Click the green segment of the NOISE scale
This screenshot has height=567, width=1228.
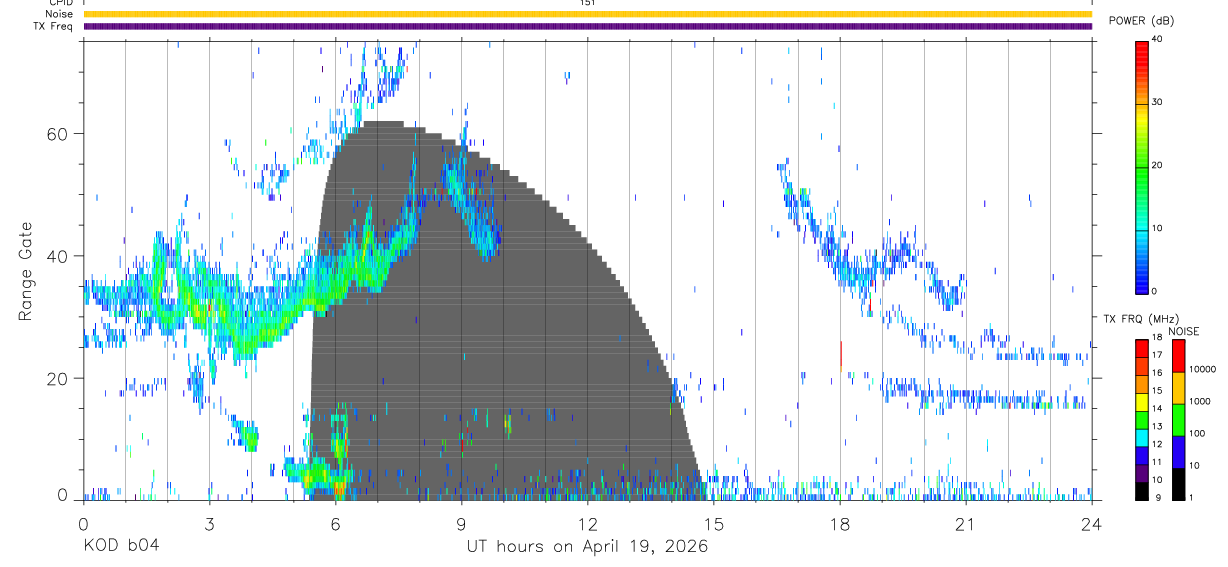pyautogui.click(x=1178, y=420)
